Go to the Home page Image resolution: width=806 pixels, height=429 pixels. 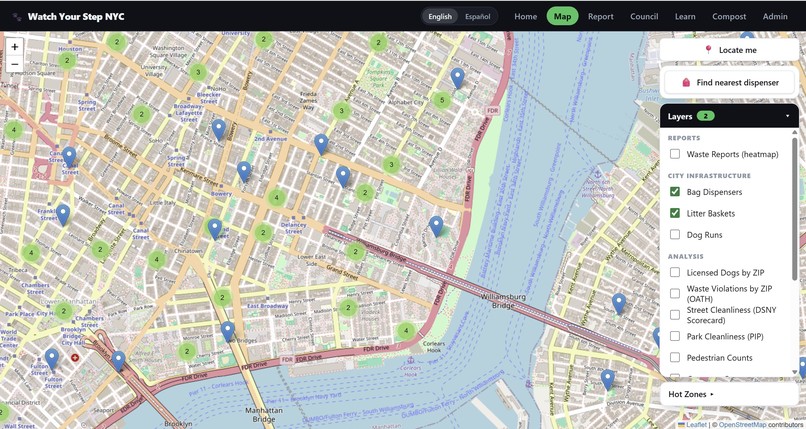[x=525, y=16]
